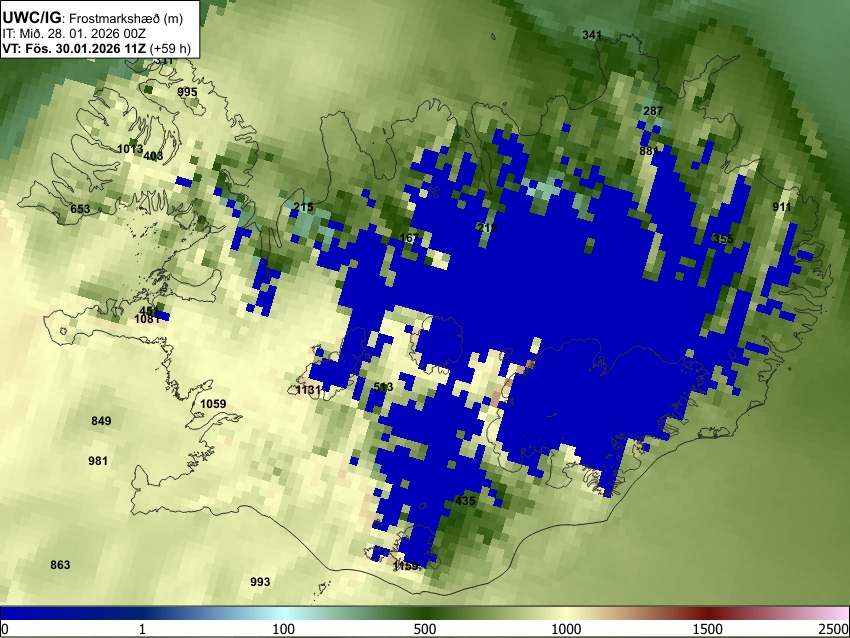Click the map value 167
850x638 pixels.
point(409,238)
